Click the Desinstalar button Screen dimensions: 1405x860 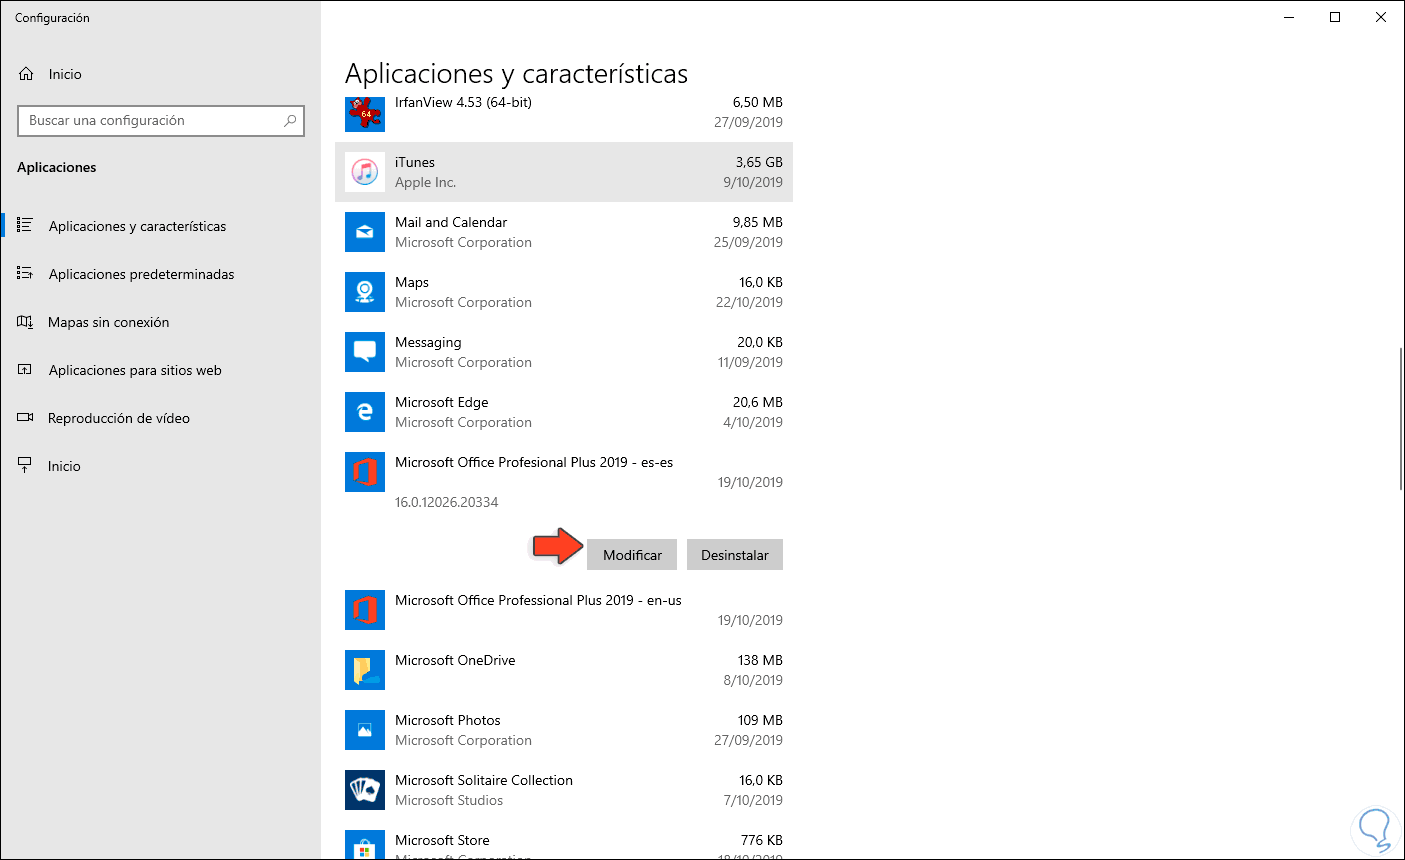735,555
